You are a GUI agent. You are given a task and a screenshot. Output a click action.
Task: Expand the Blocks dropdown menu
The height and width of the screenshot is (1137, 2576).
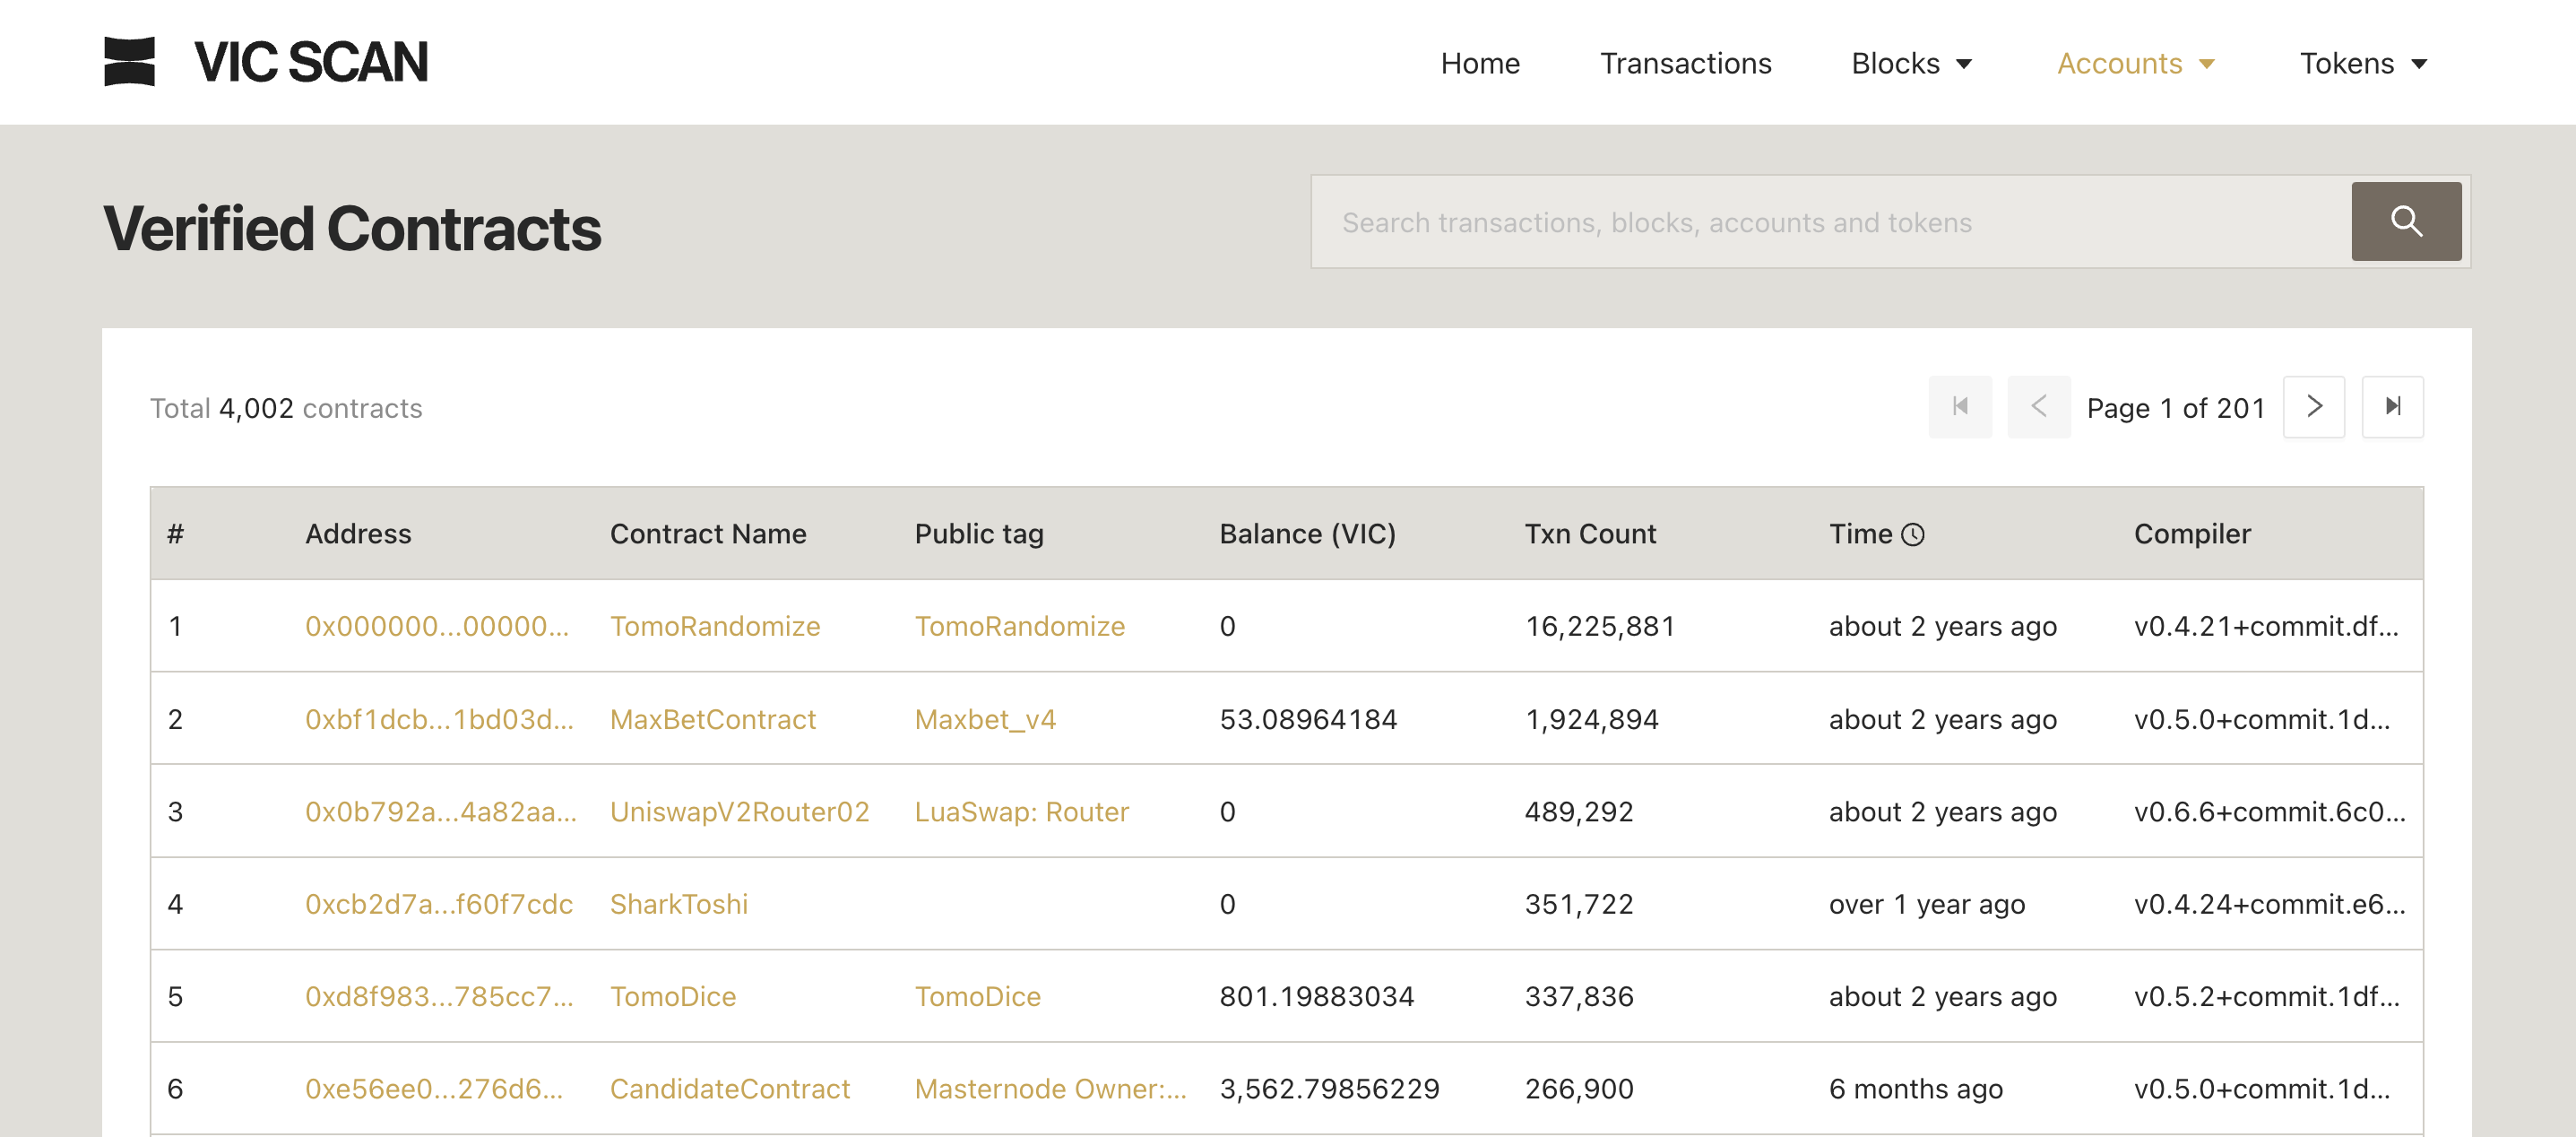[x=1911, y=64]
